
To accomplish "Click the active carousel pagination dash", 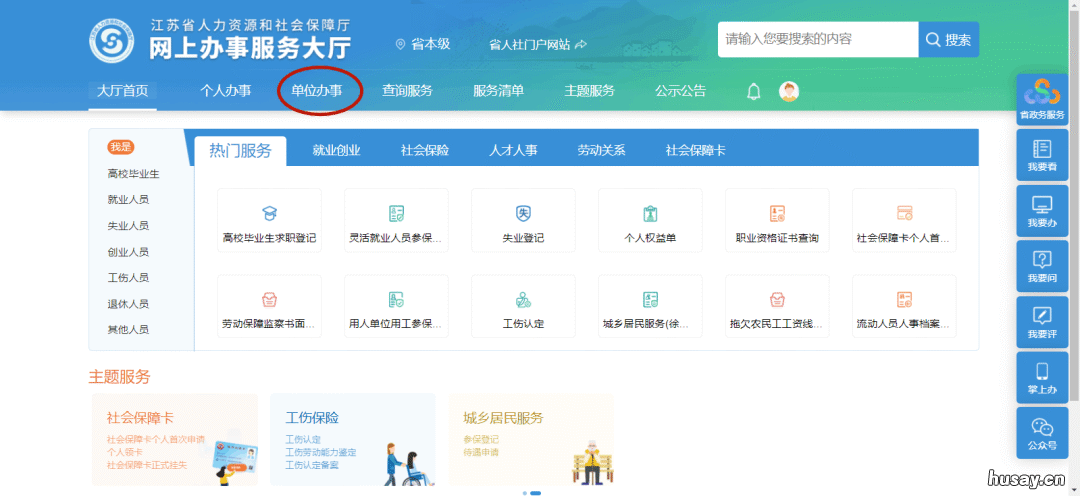I will (535, 493).
